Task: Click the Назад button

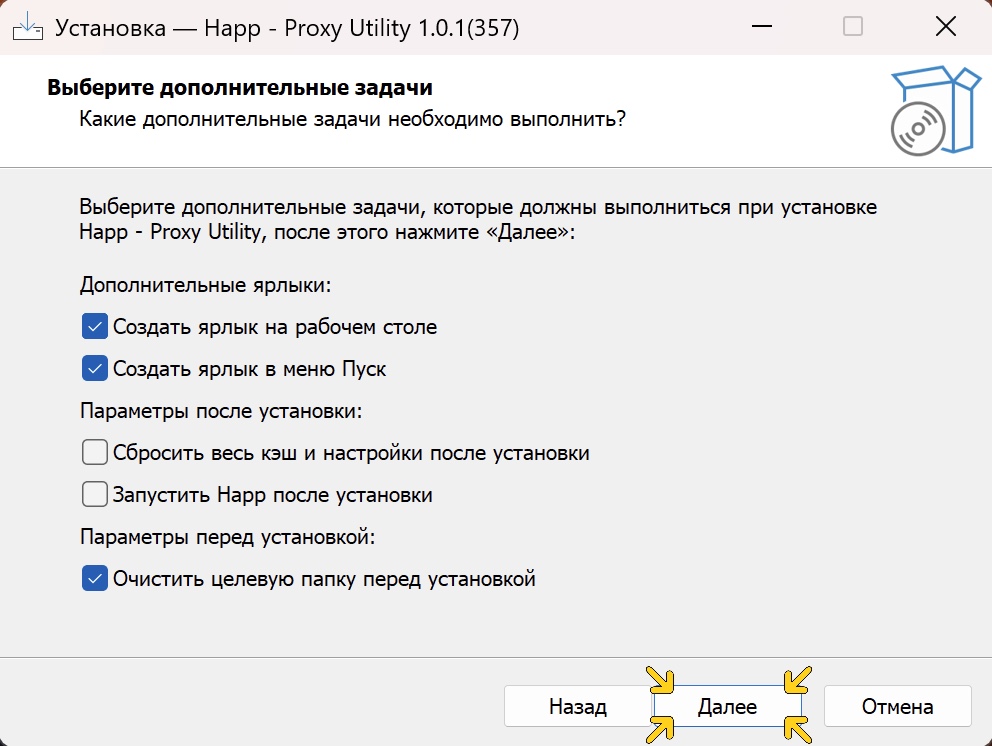Action: click(x=576, y=706)
